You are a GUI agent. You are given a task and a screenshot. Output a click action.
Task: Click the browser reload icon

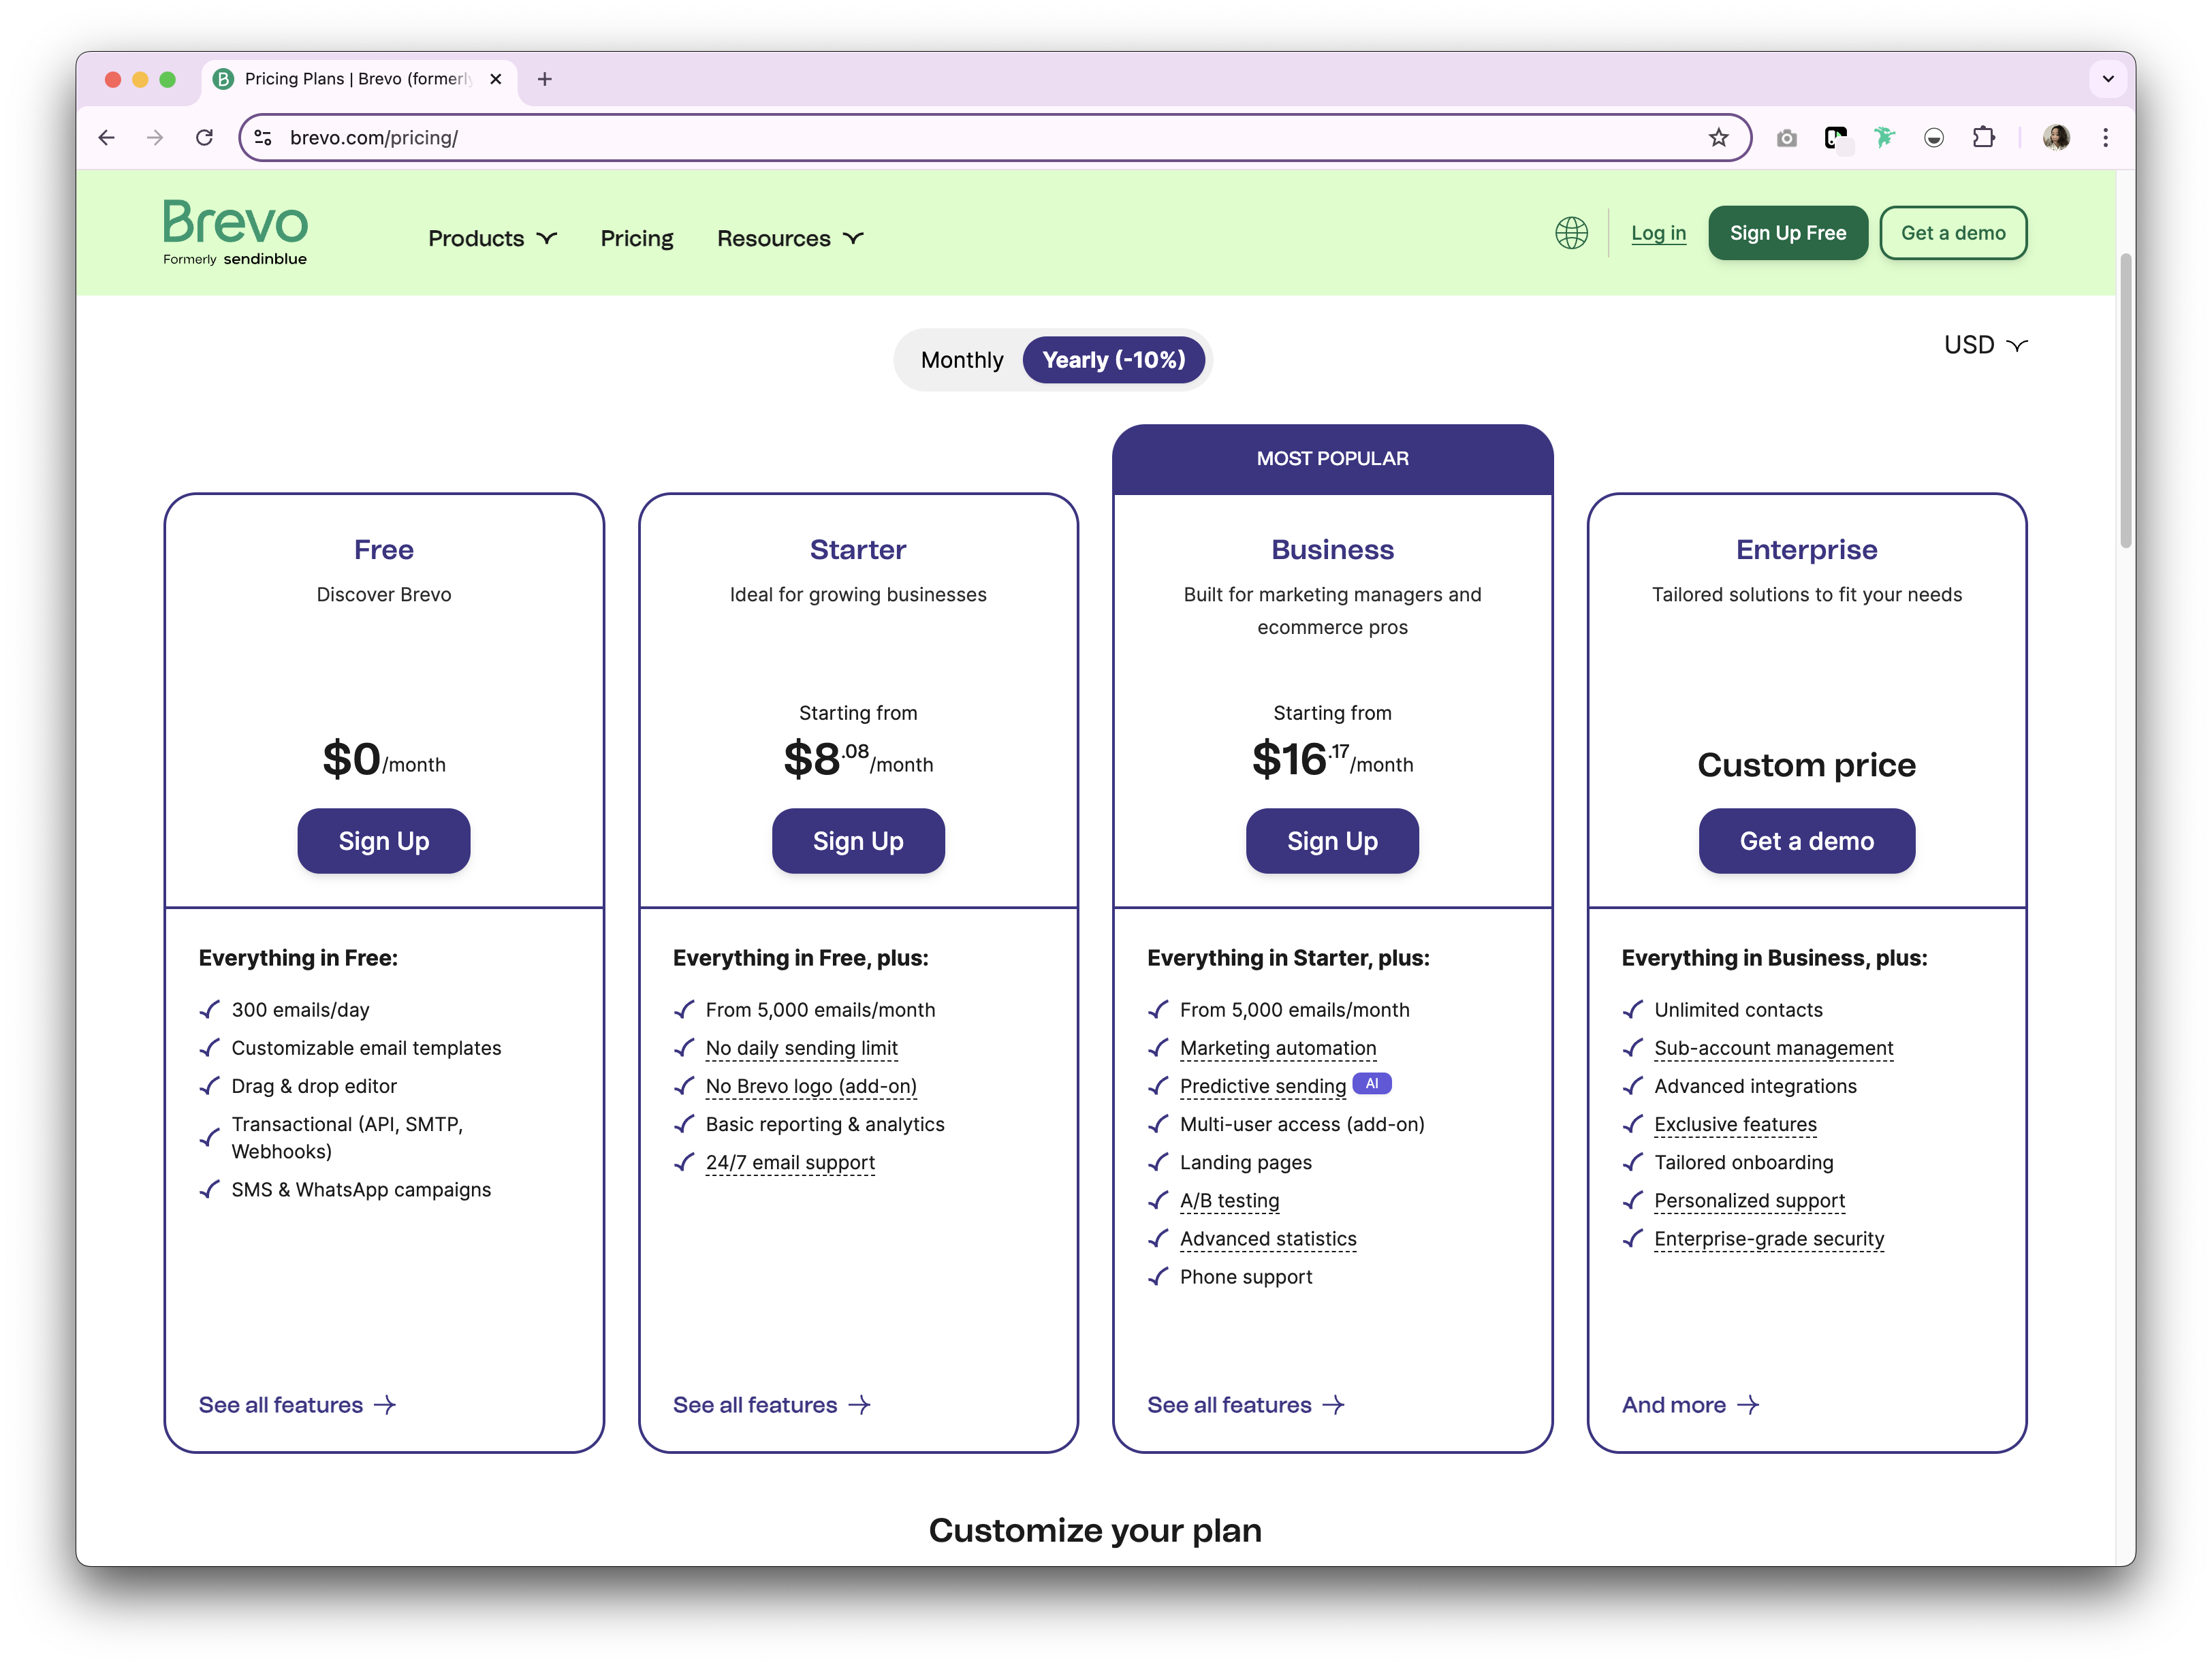click(204, 138)
